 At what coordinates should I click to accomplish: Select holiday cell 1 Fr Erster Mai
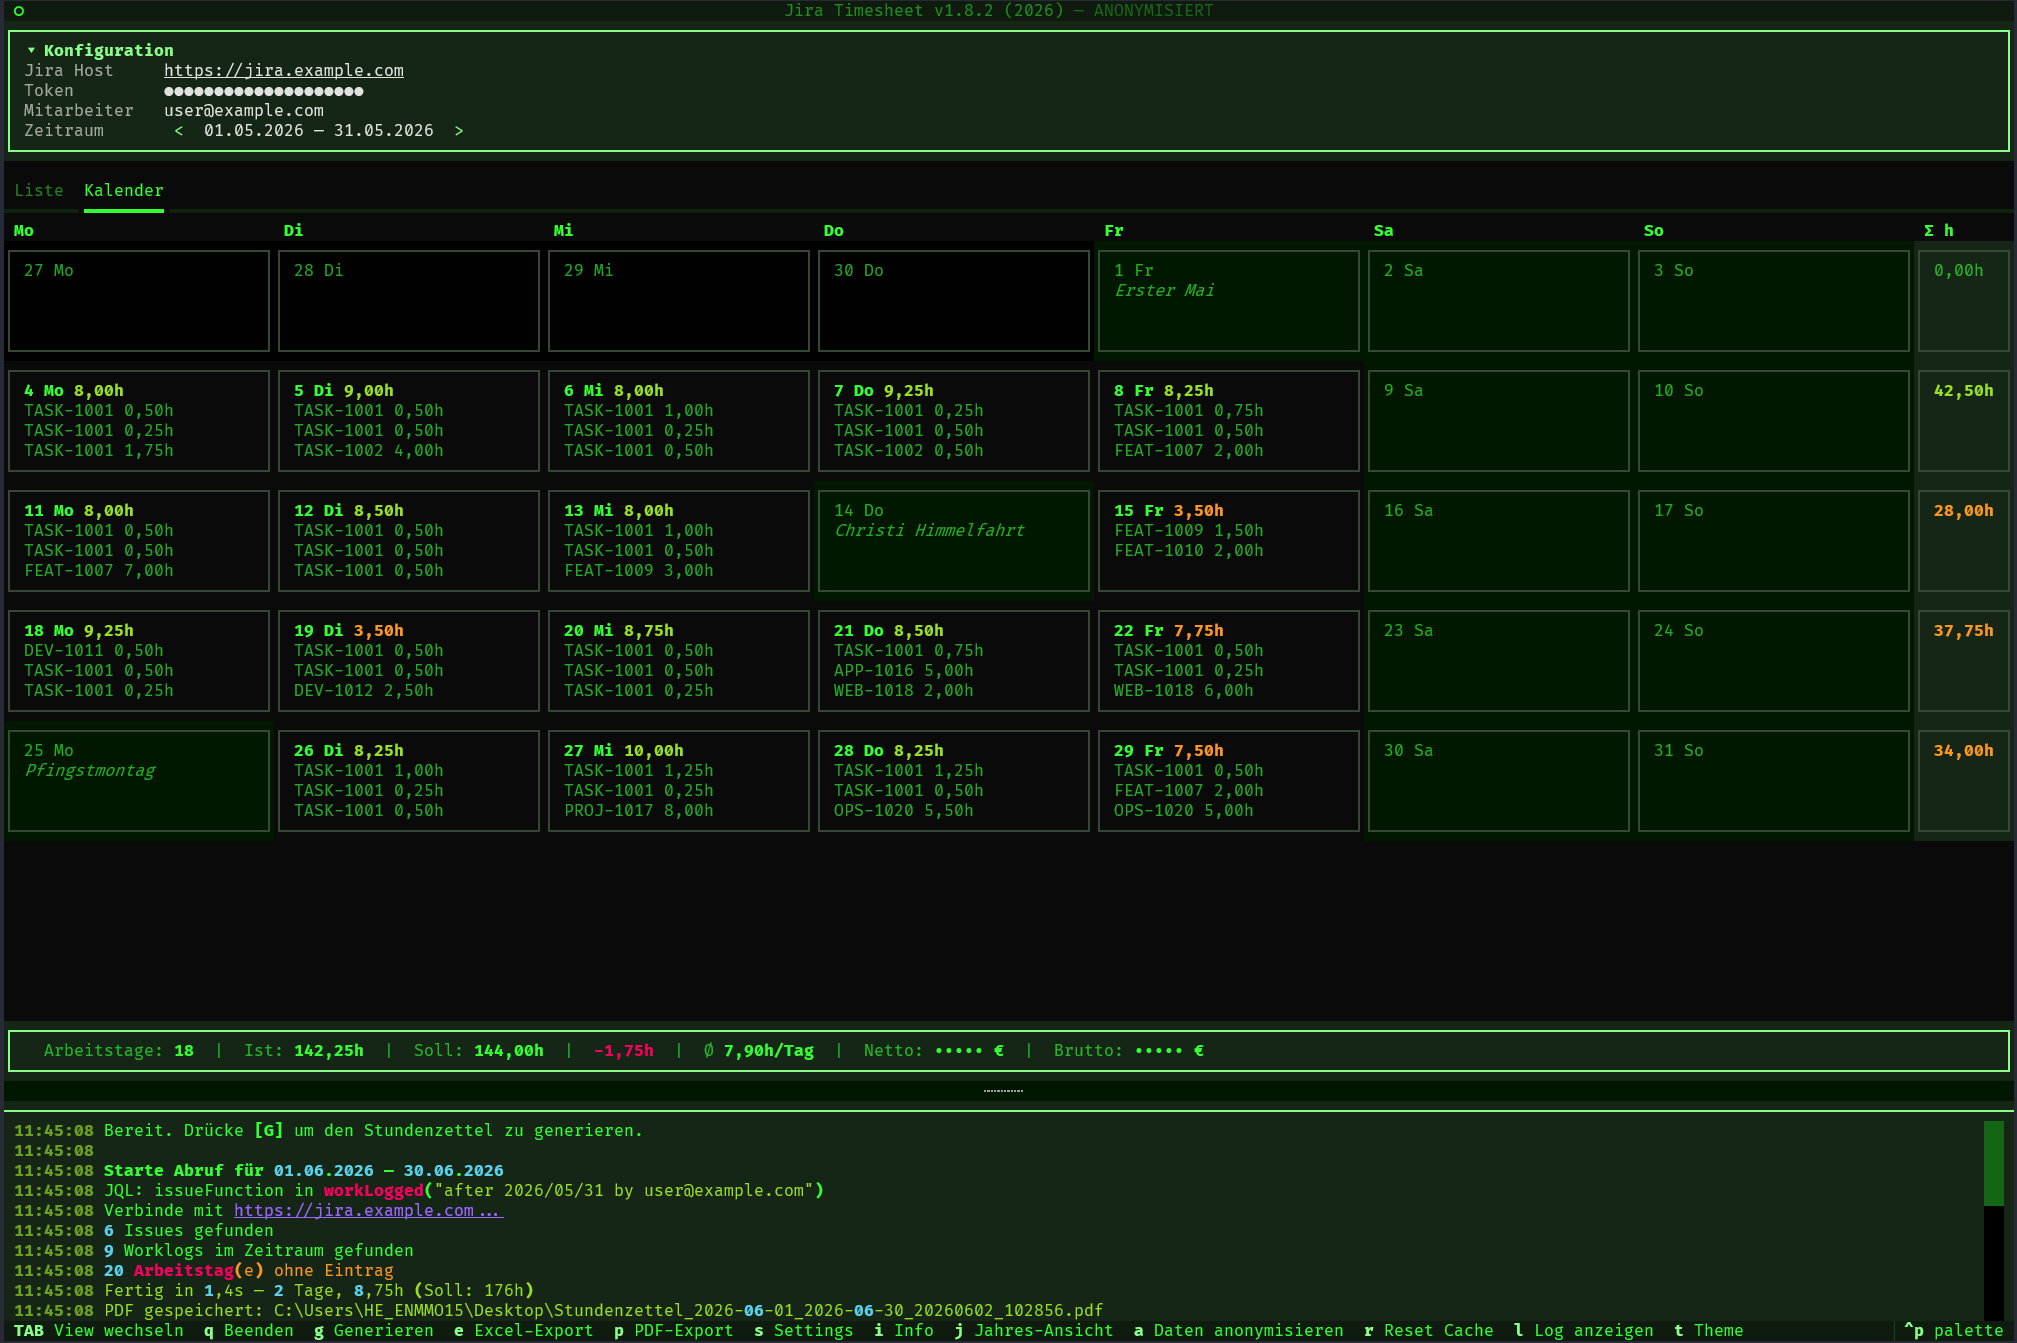(1229, 301)
